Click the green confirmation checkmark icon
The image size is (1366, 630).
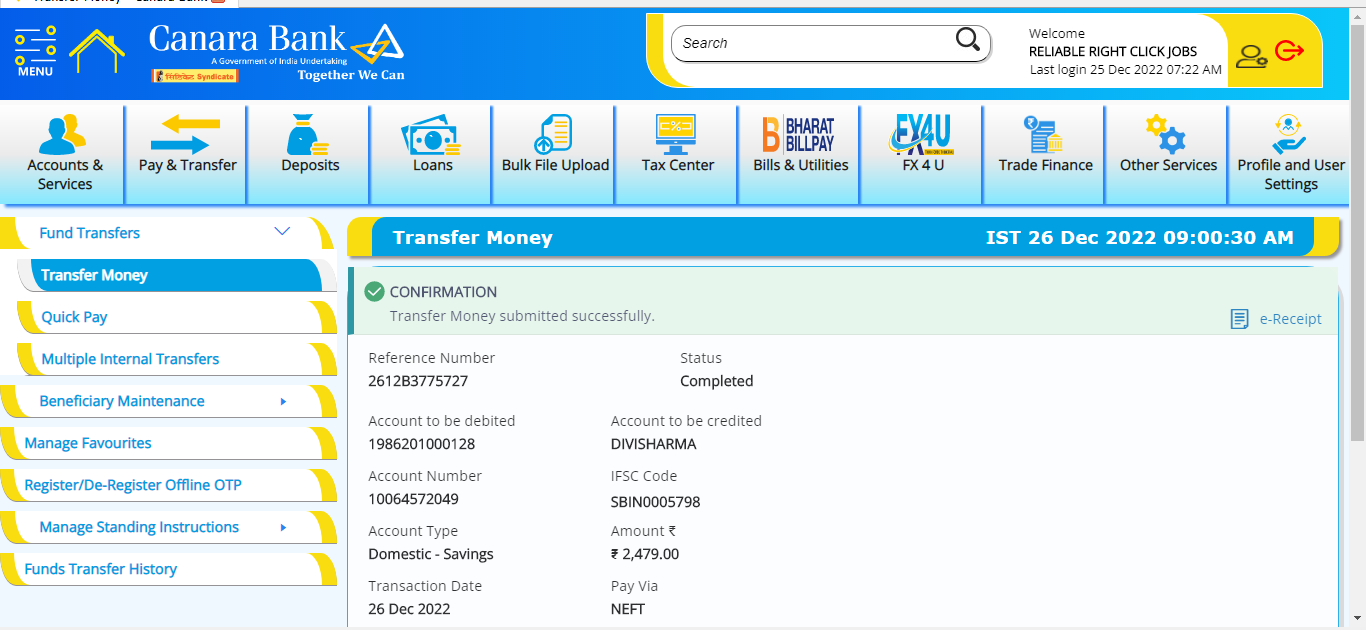(375, 292)
